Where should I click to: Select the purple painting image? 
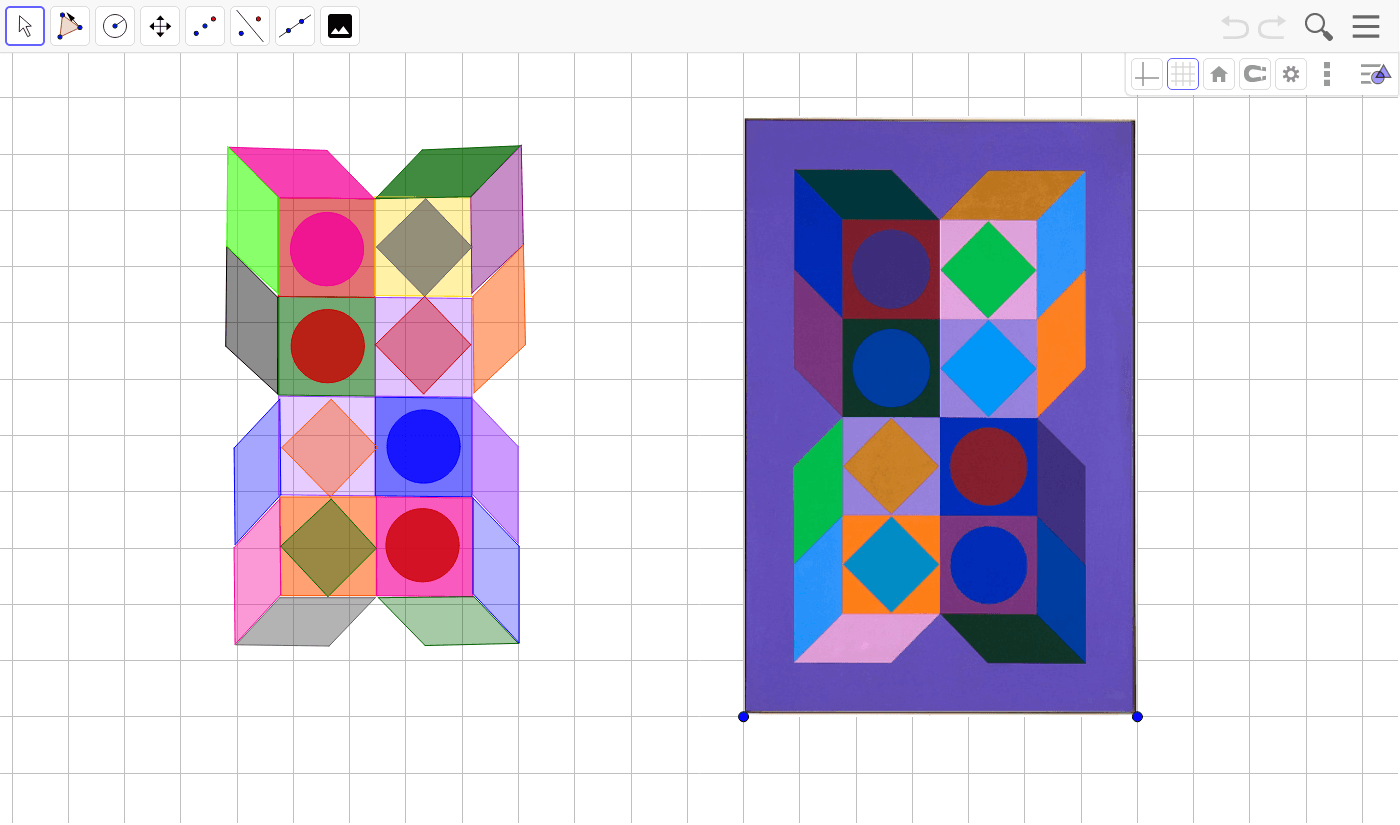pyautogui.click(x=940, y=416)
